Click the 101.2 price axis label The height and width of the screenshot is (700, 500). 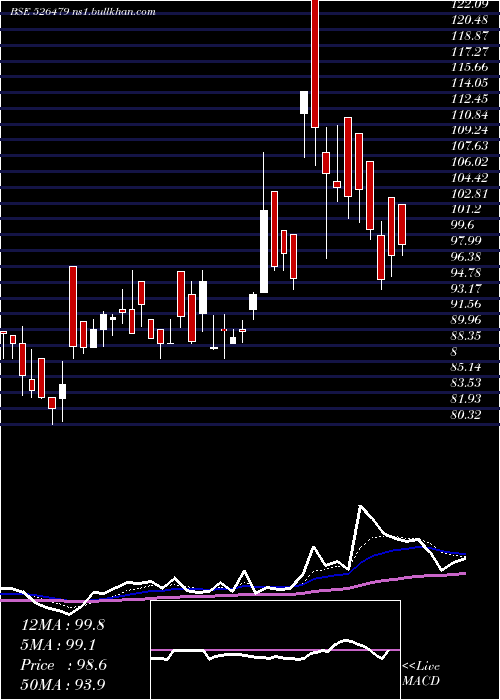[465, 209]
